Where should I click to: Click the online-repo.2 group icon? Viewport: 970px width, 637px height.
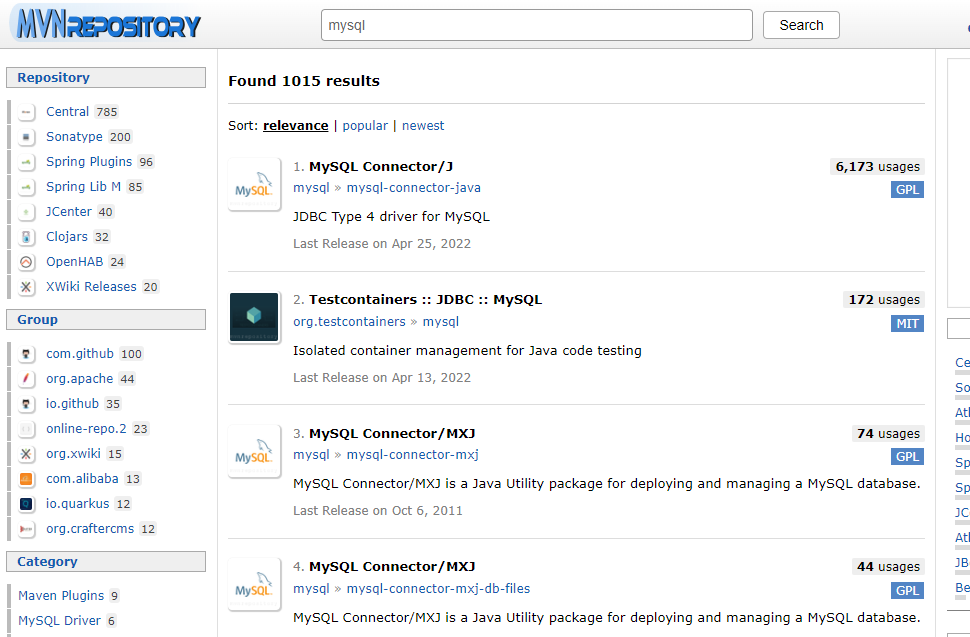click(26, 429)
